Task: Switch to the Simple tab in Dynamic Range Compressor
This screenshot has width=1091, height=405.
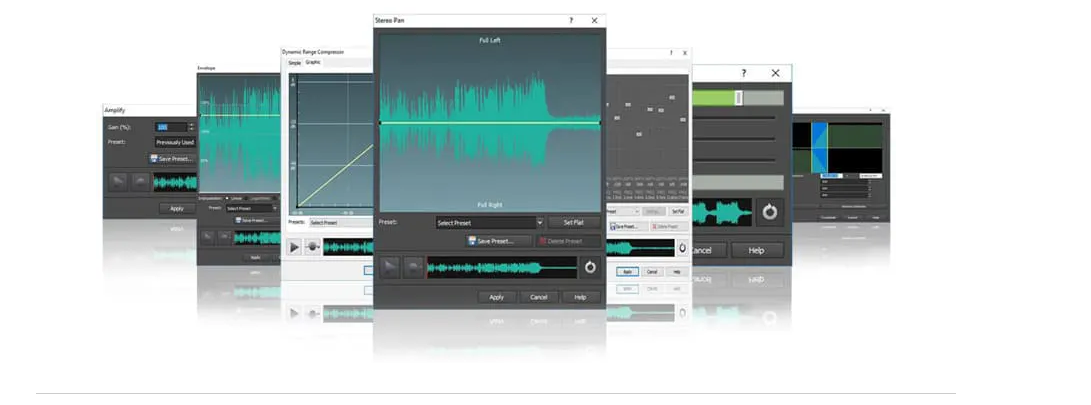Action: pos(294,63)
